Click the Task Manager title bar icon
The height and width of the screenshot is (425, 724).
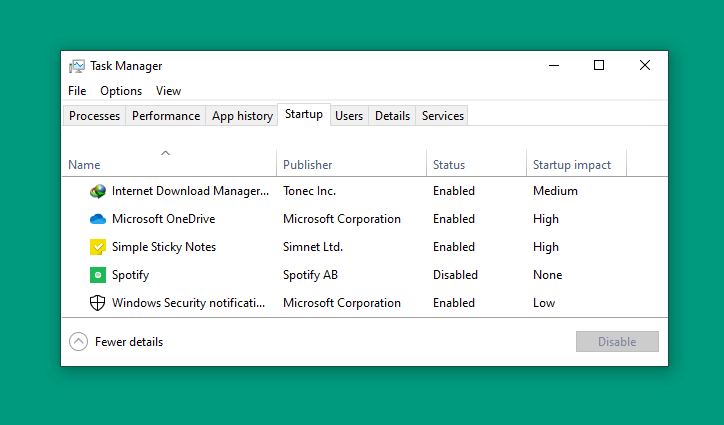pos(77,66)
